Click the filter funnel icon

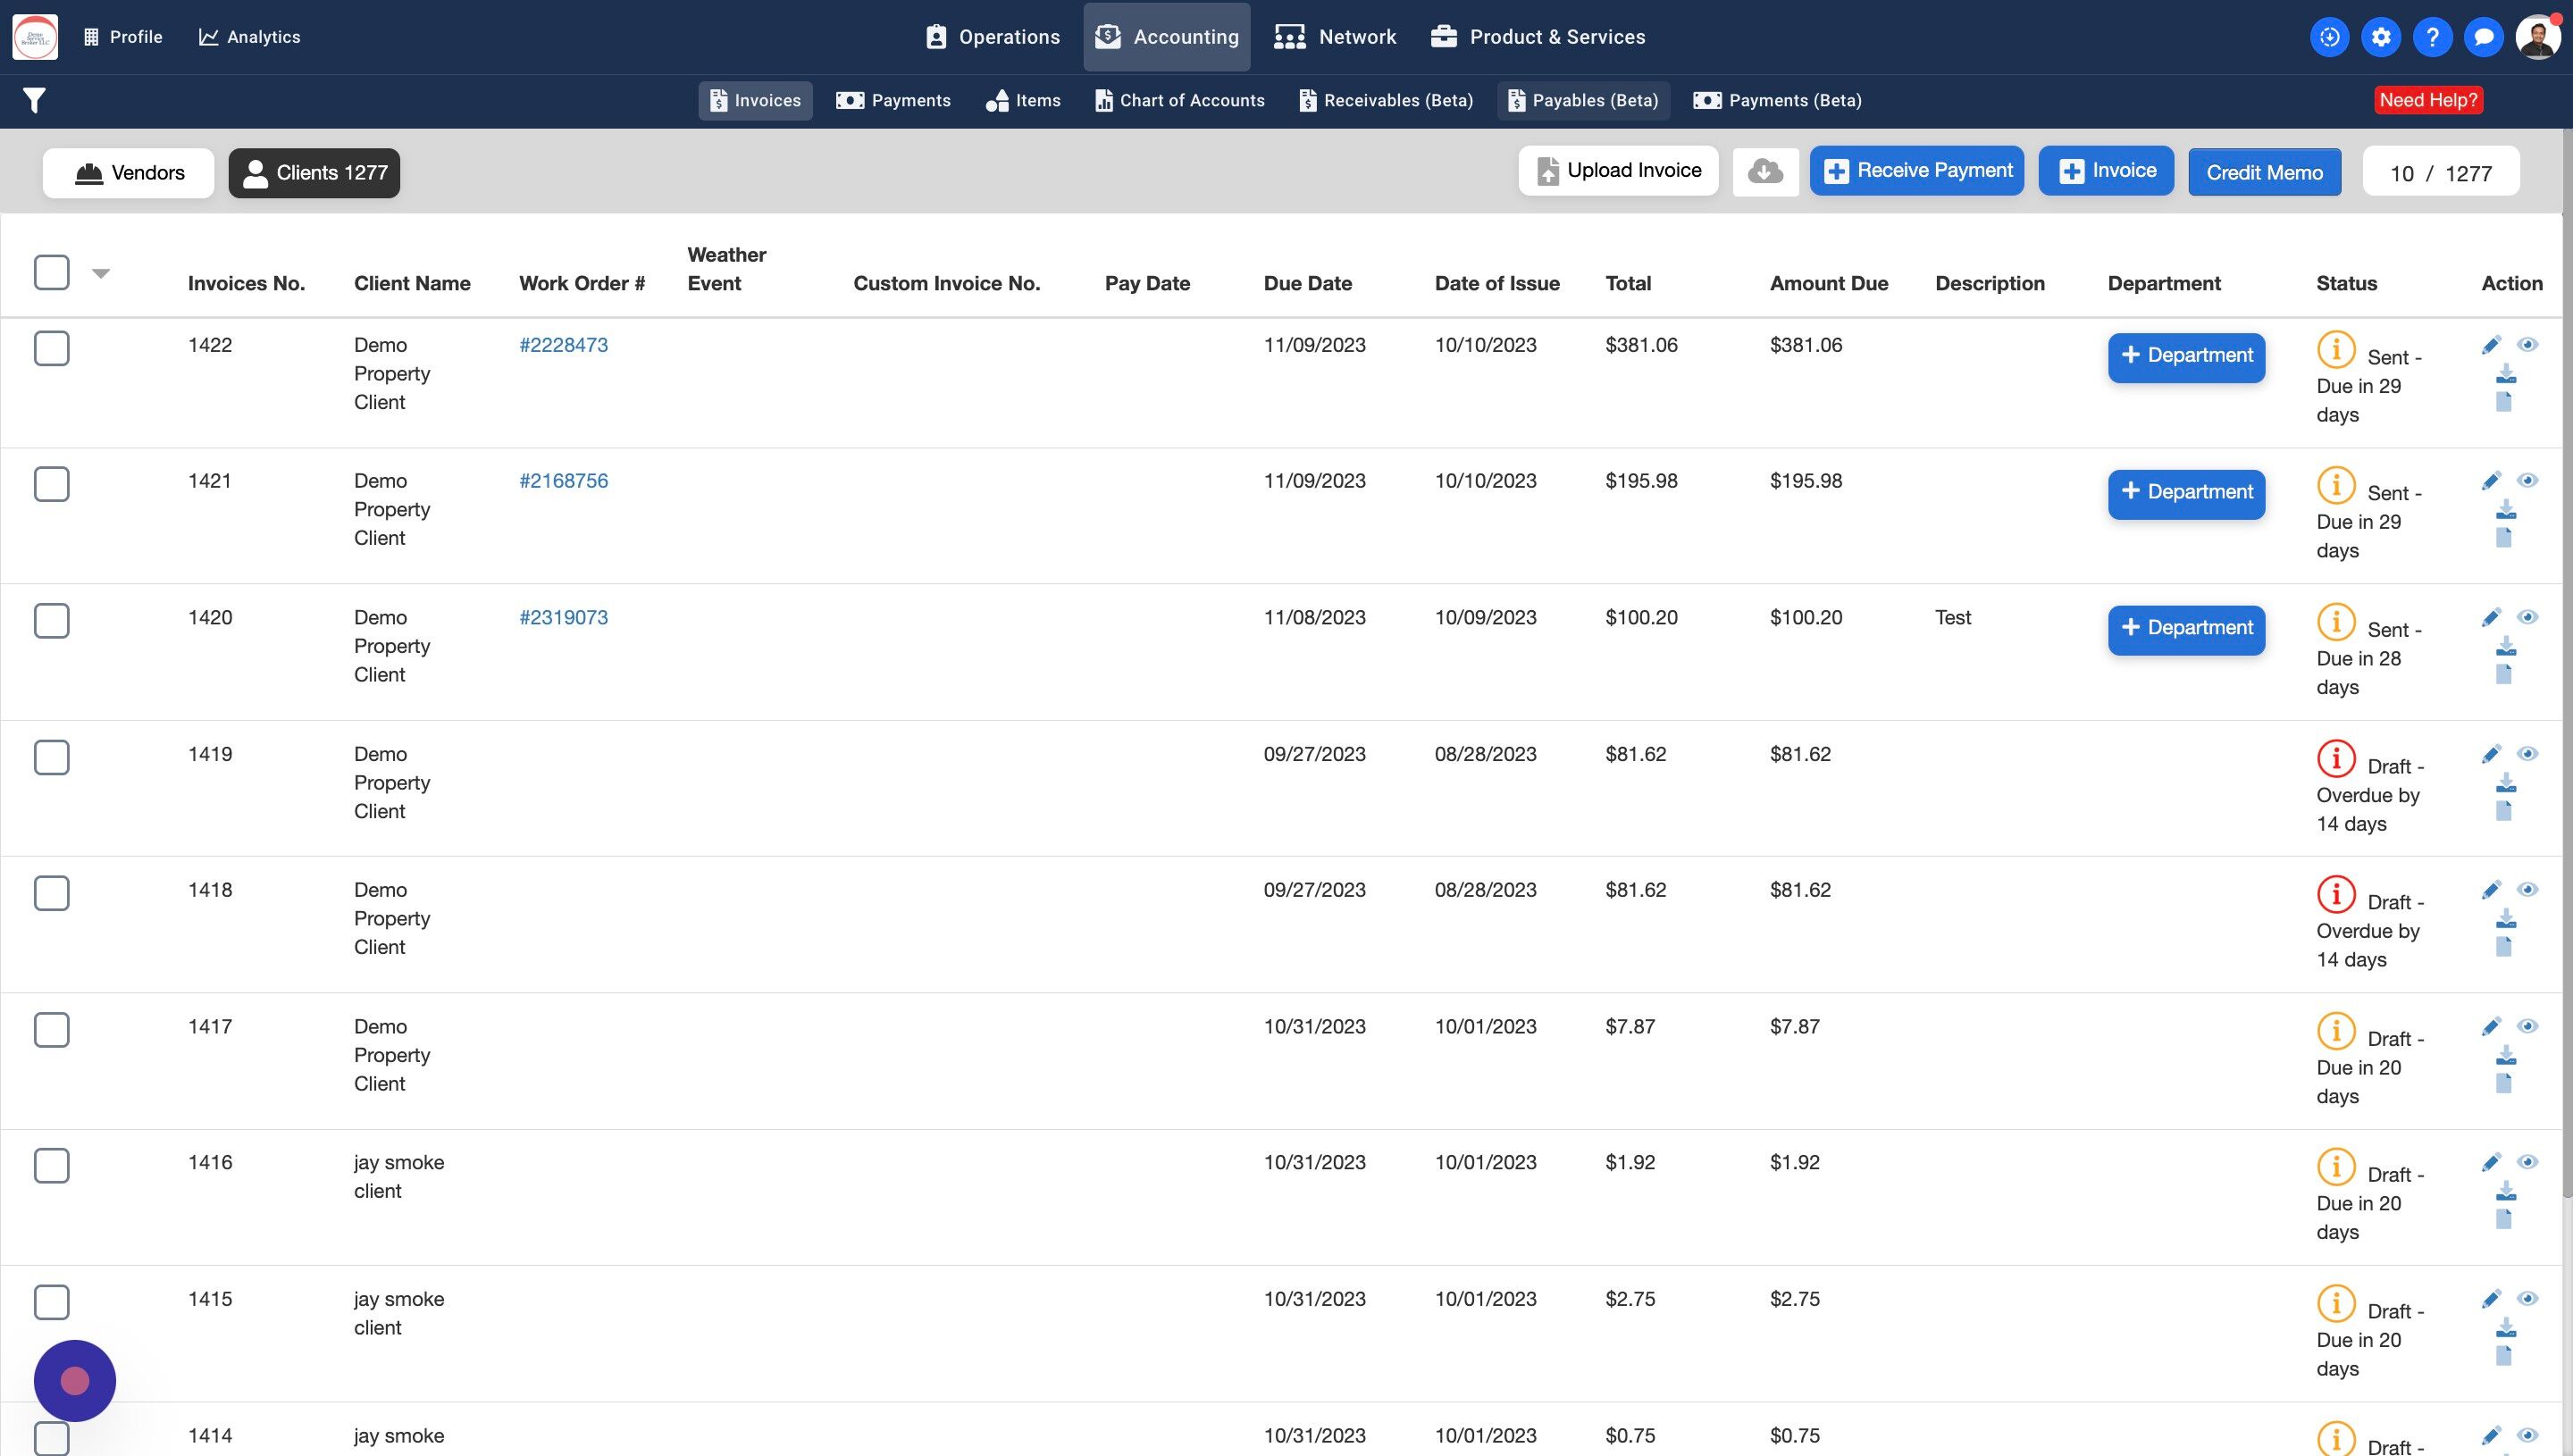coord(34,100)
